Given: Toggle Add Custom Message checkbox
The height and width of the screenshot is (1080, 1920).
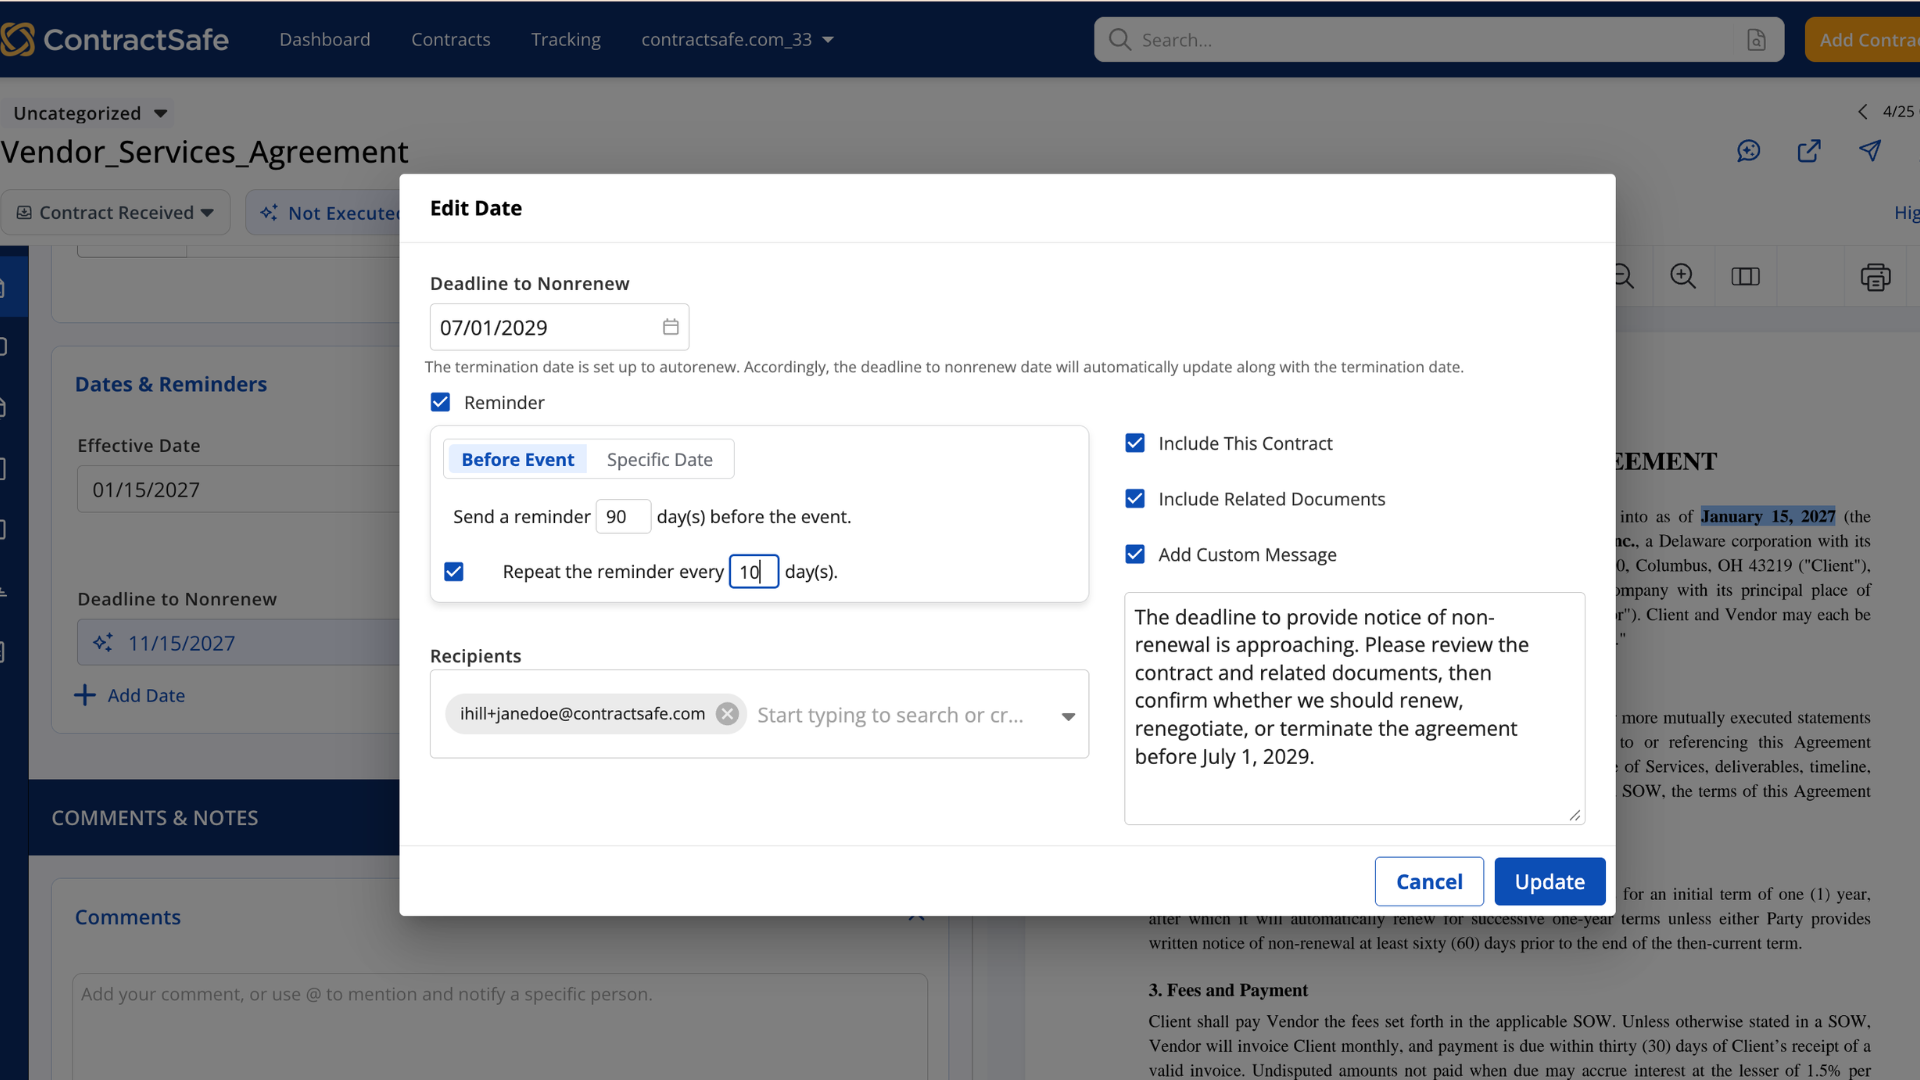Looking at the screenshot, I should coord(1135,554).
